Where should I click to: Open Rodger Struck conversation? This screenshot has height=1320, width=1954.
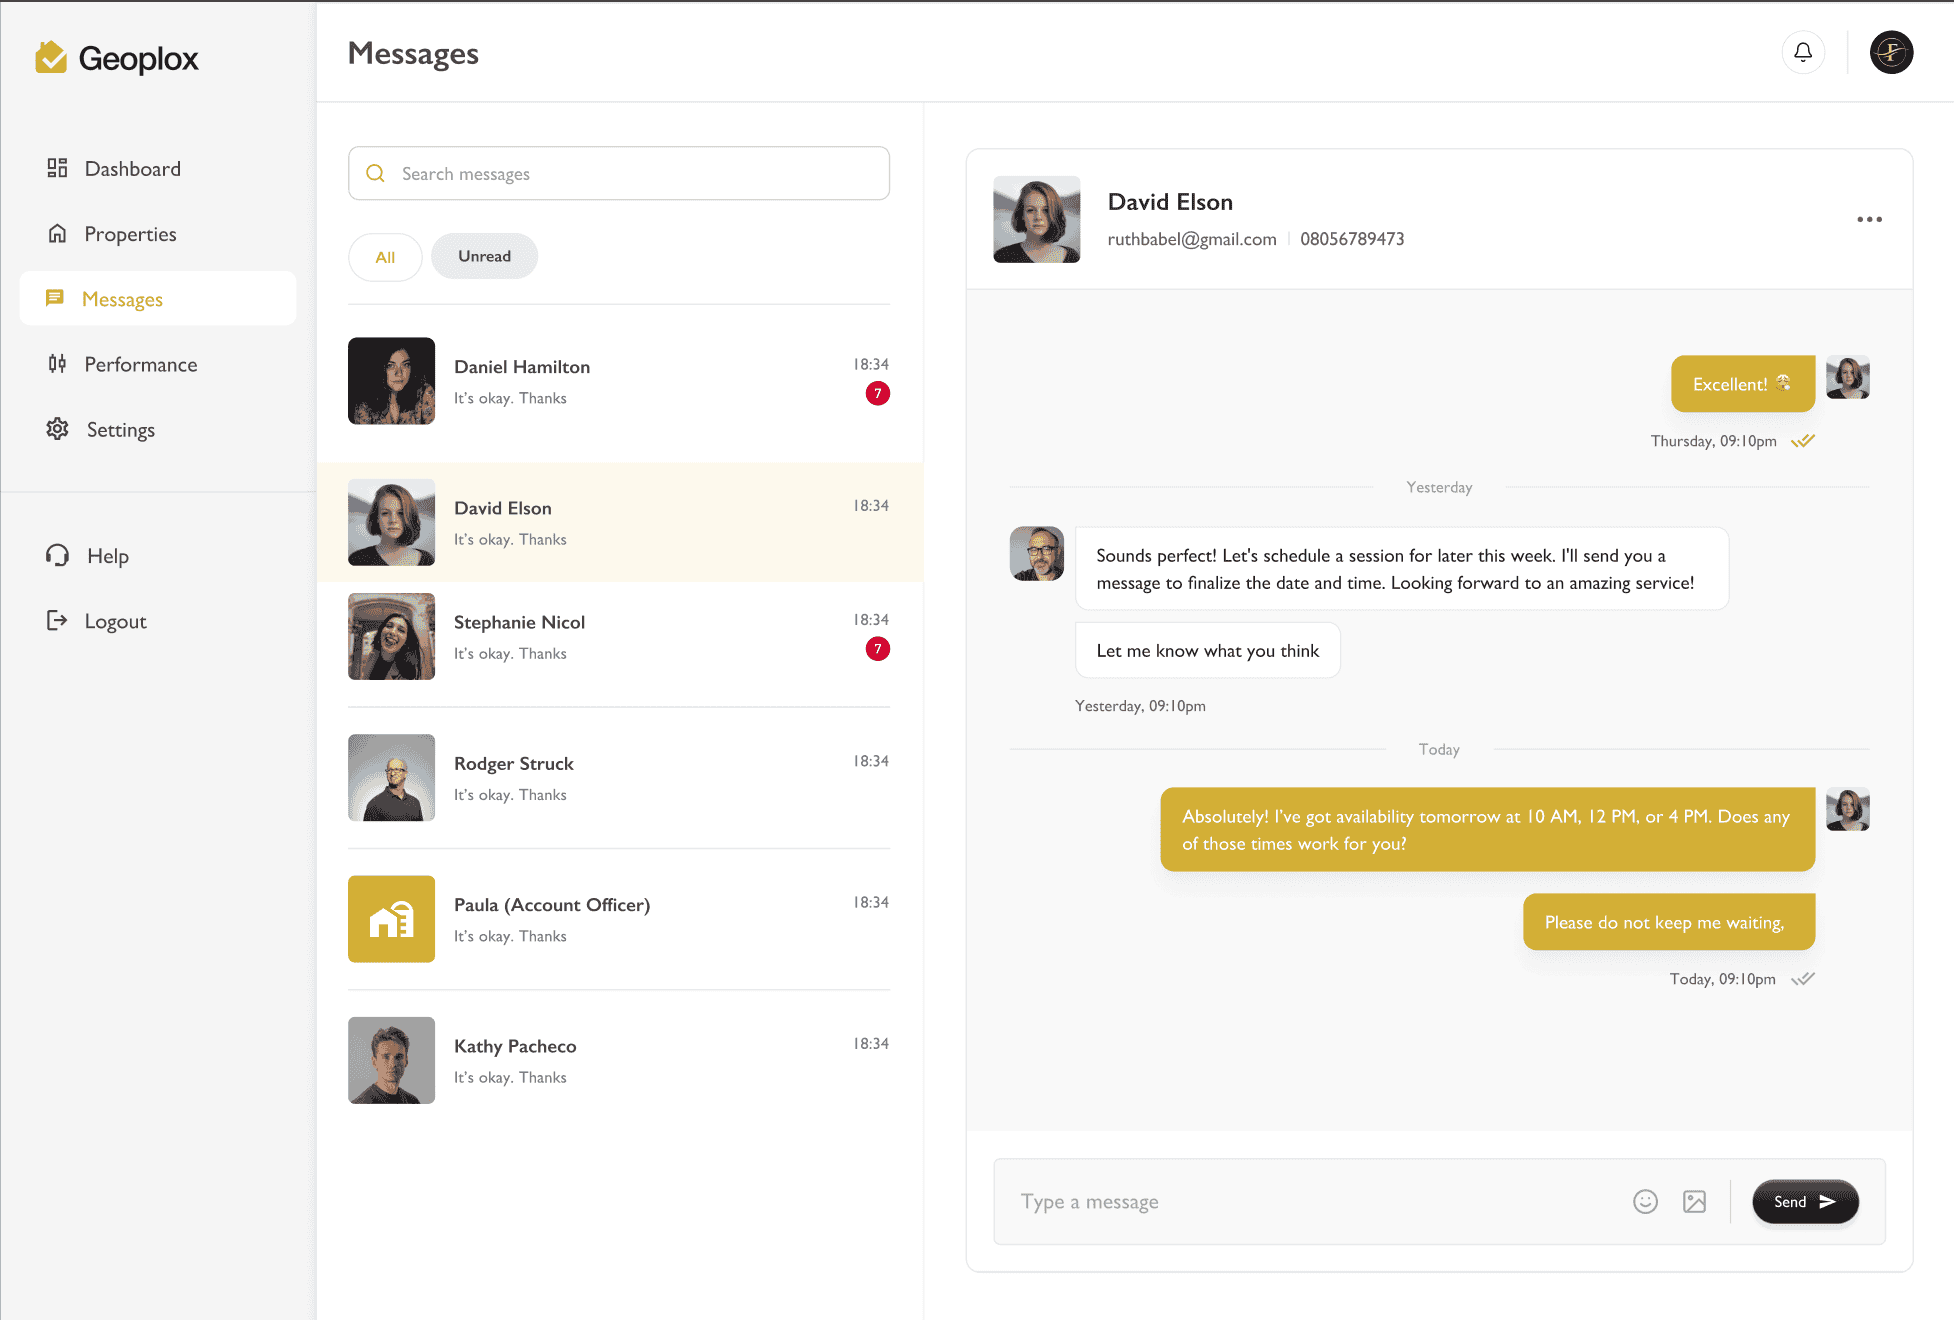tap(619, 778)
